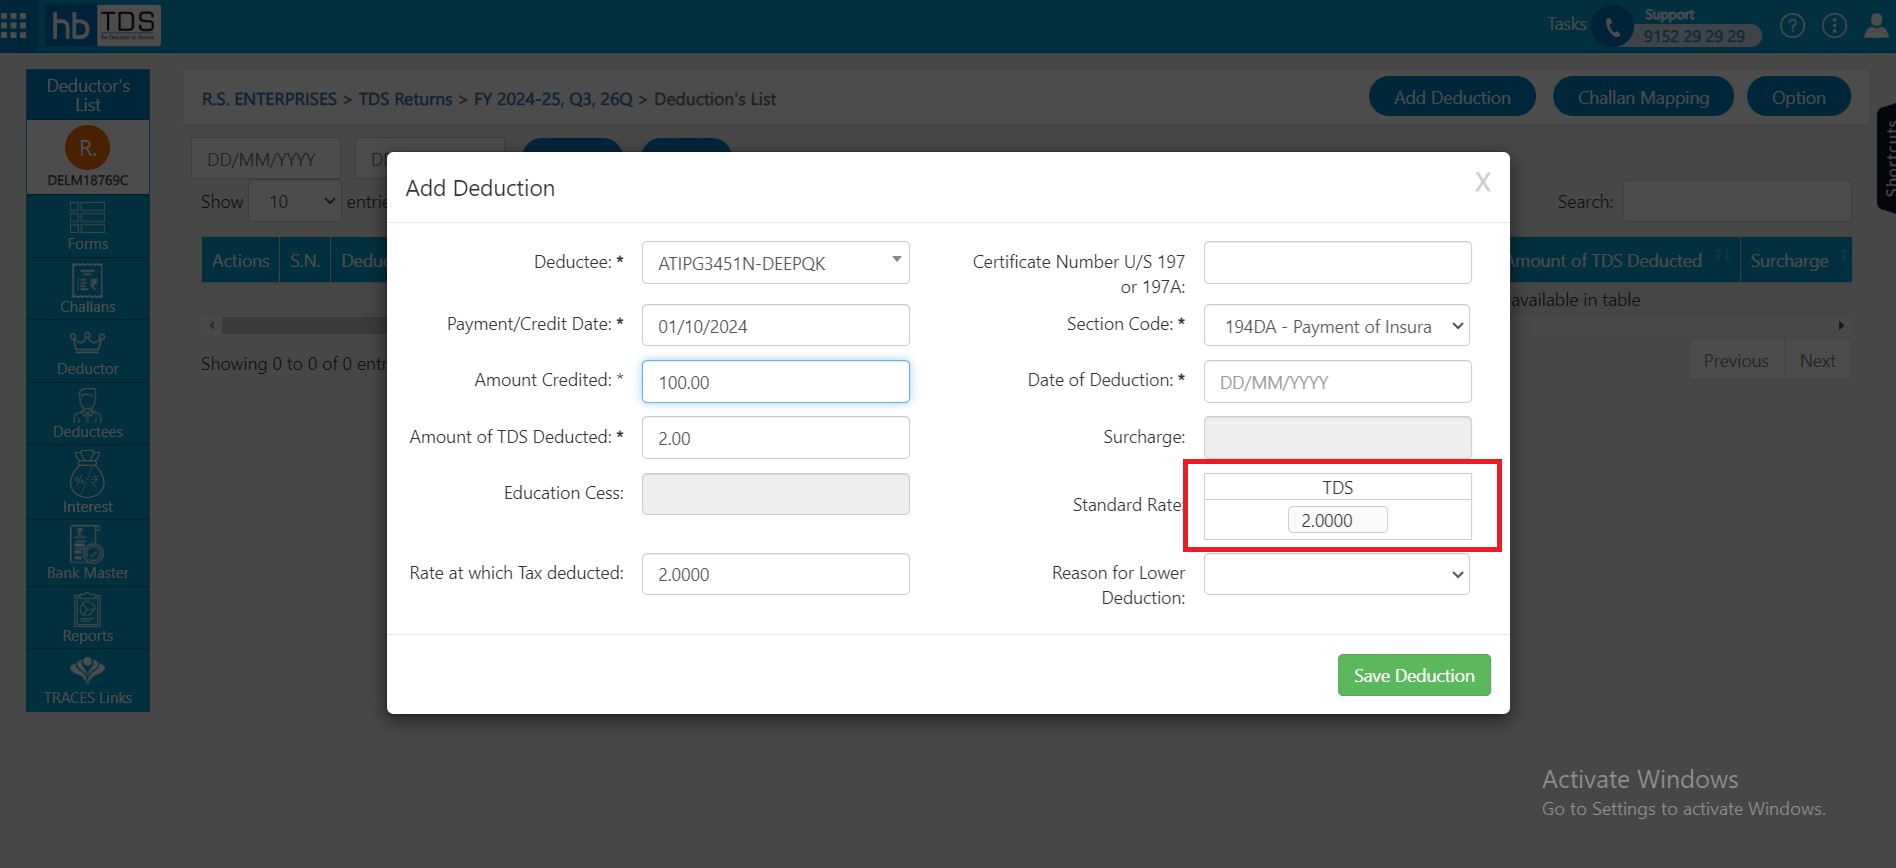Click the table's right scroll arrow

[1841, 325]
